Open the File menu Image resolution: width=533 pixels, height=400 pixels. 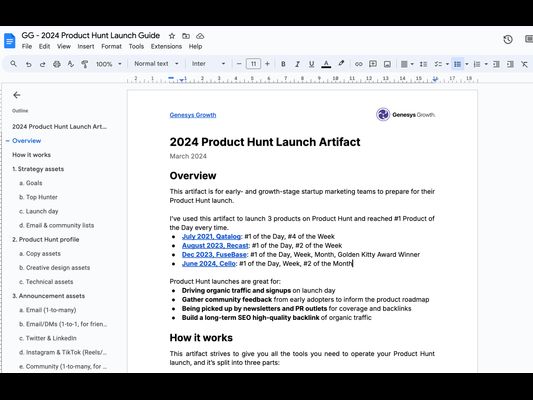27,47
